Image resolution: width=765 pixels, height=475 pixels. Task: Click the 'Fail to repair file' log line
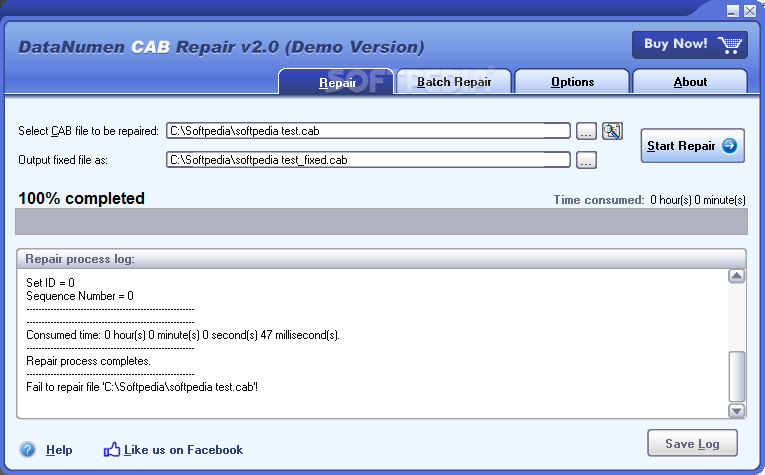[x=142, y=387]
